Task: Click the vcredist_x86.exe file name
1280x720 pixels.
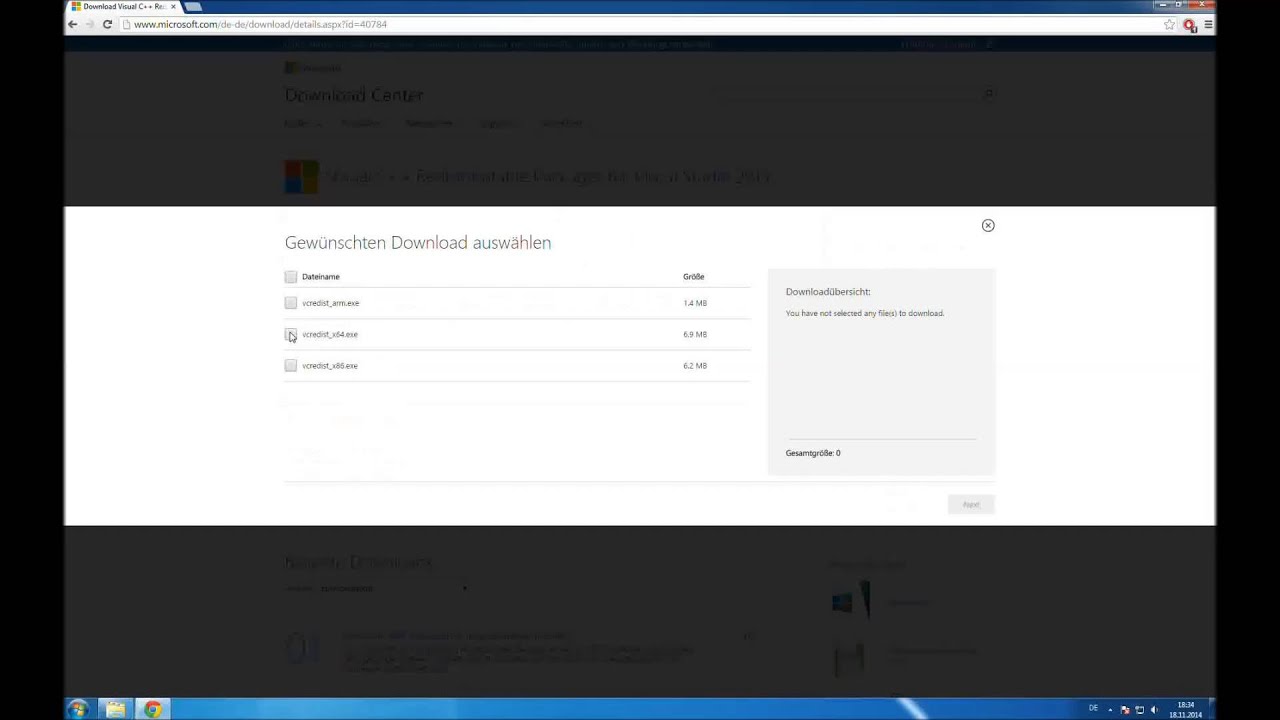Action: (x=330, y=366)
